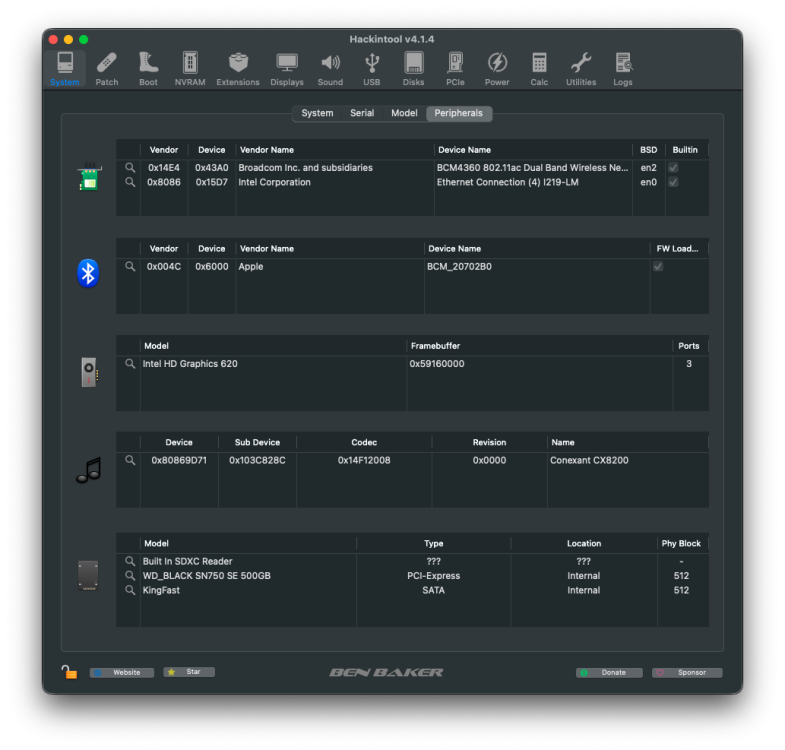Click the Donate button
785x750 pixels.
[609, 672]
